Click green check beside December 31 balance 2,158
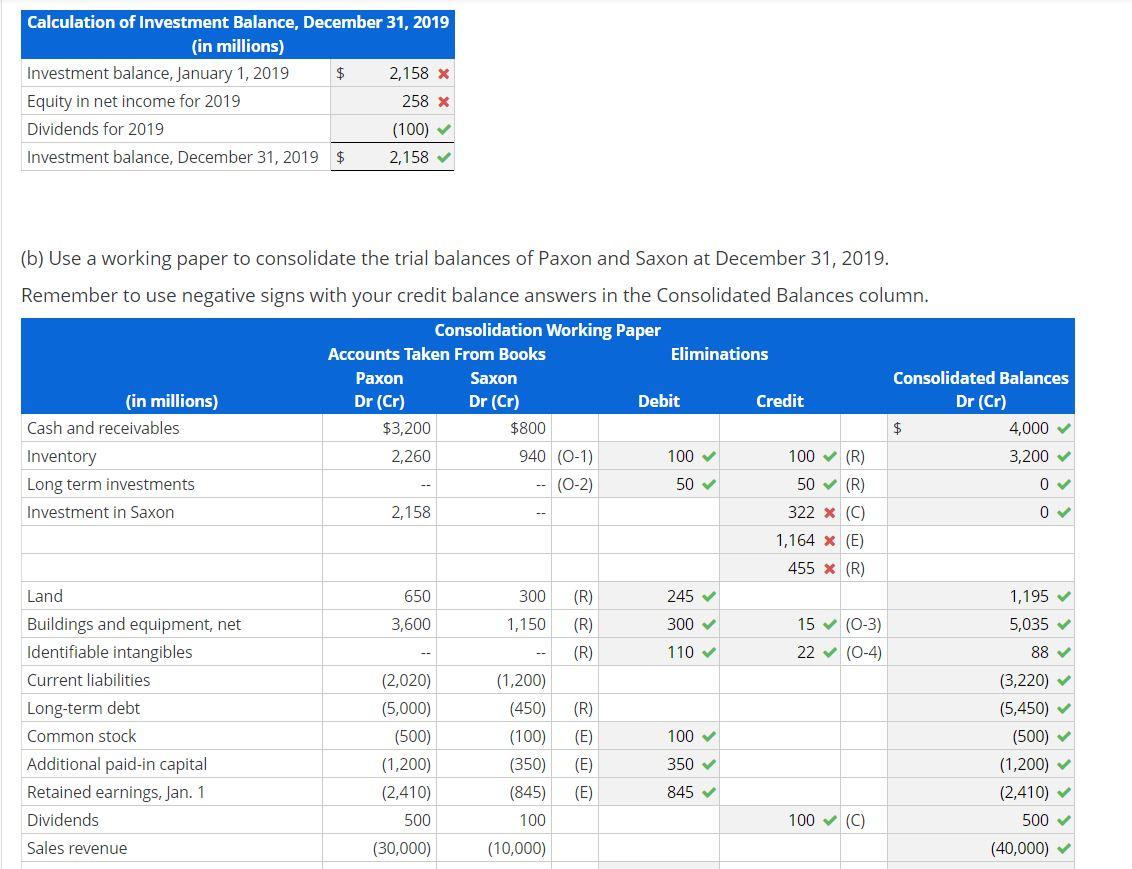 [444, 157]
